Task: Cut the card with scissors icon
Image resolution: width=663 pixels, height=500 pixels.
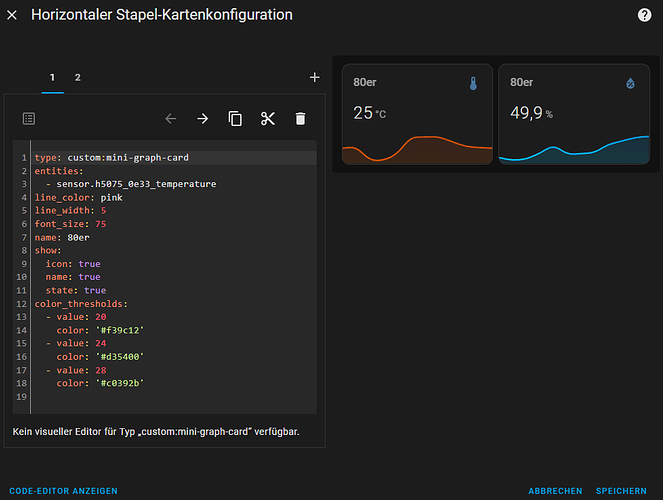Action: [x=267, y=118]
